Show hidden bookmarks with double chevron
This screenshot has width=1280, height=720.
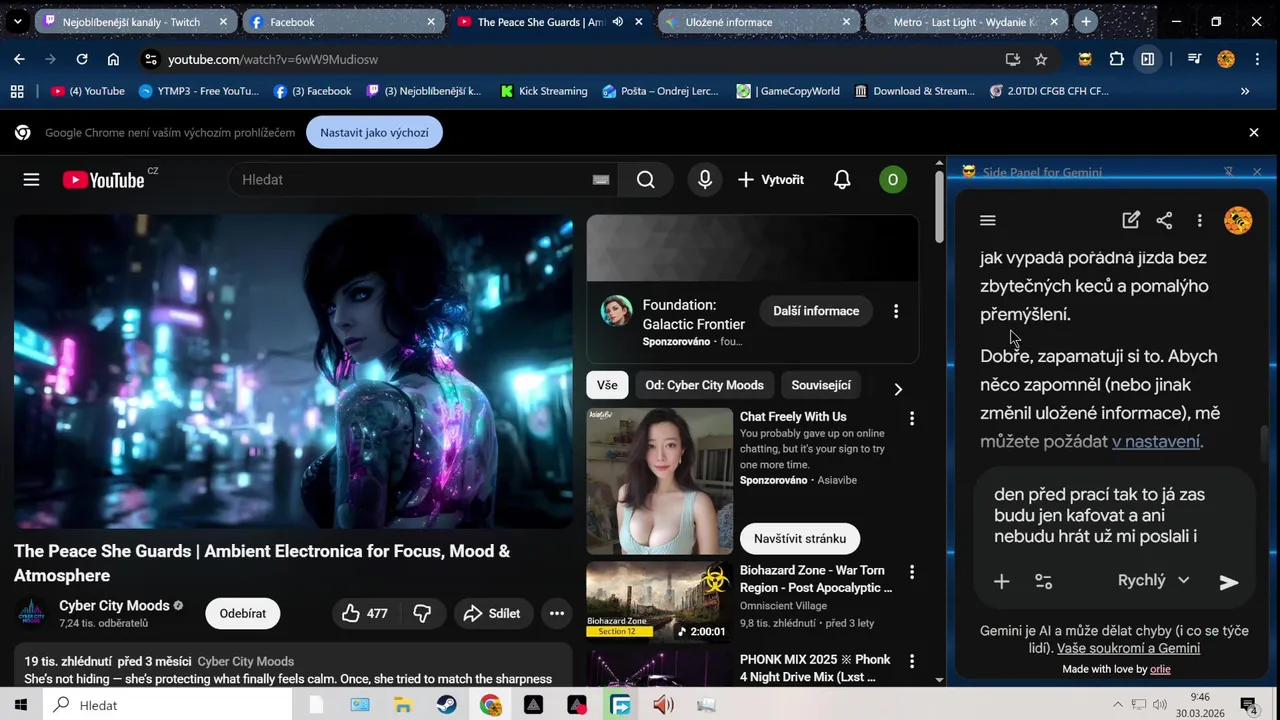coord(1245,91)
